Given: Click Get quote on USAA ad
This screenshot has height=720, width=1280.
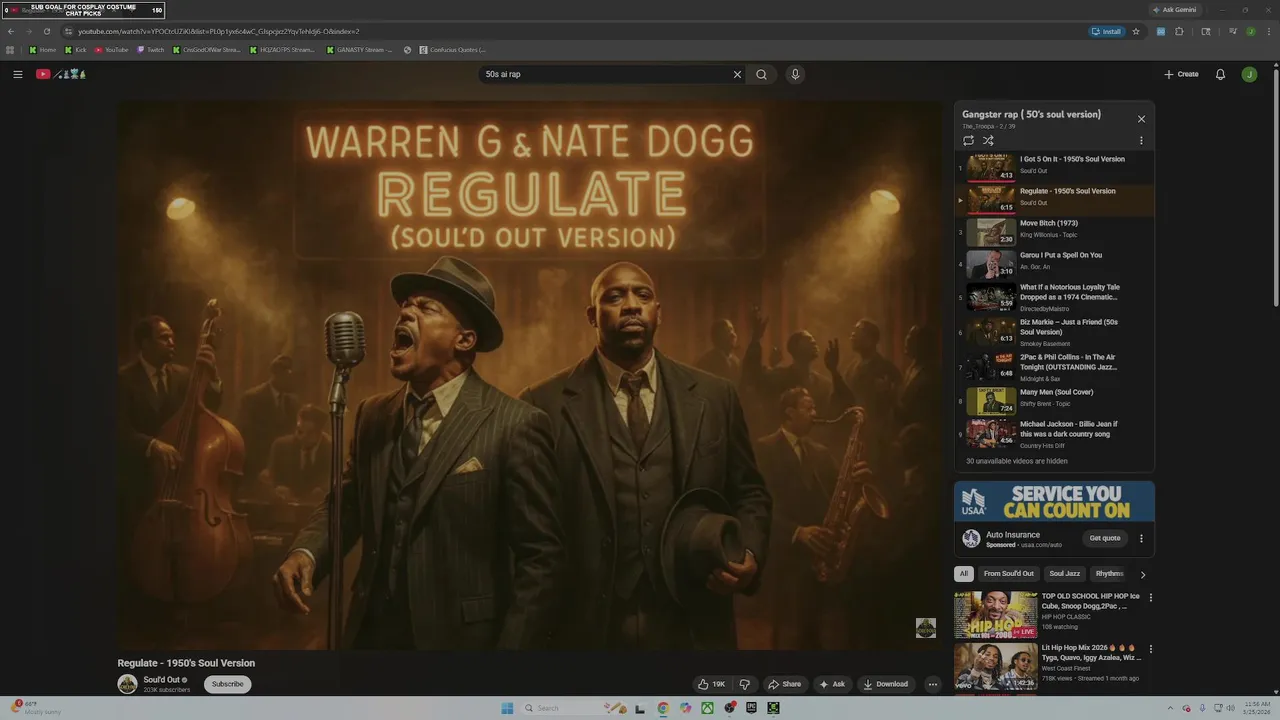Looking at the screenshot, I should click(x=1105, y=538).
